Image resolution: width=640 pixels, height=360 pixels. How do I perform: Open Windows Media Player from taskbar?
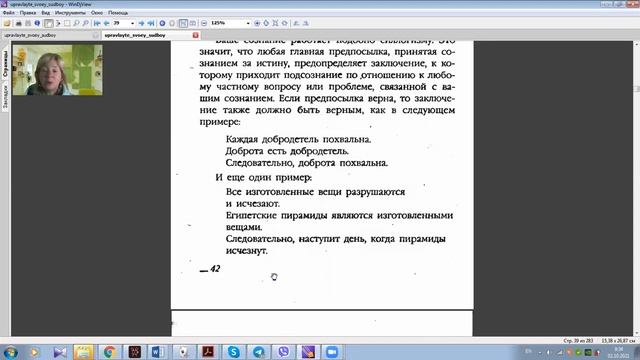pos(34,352)
